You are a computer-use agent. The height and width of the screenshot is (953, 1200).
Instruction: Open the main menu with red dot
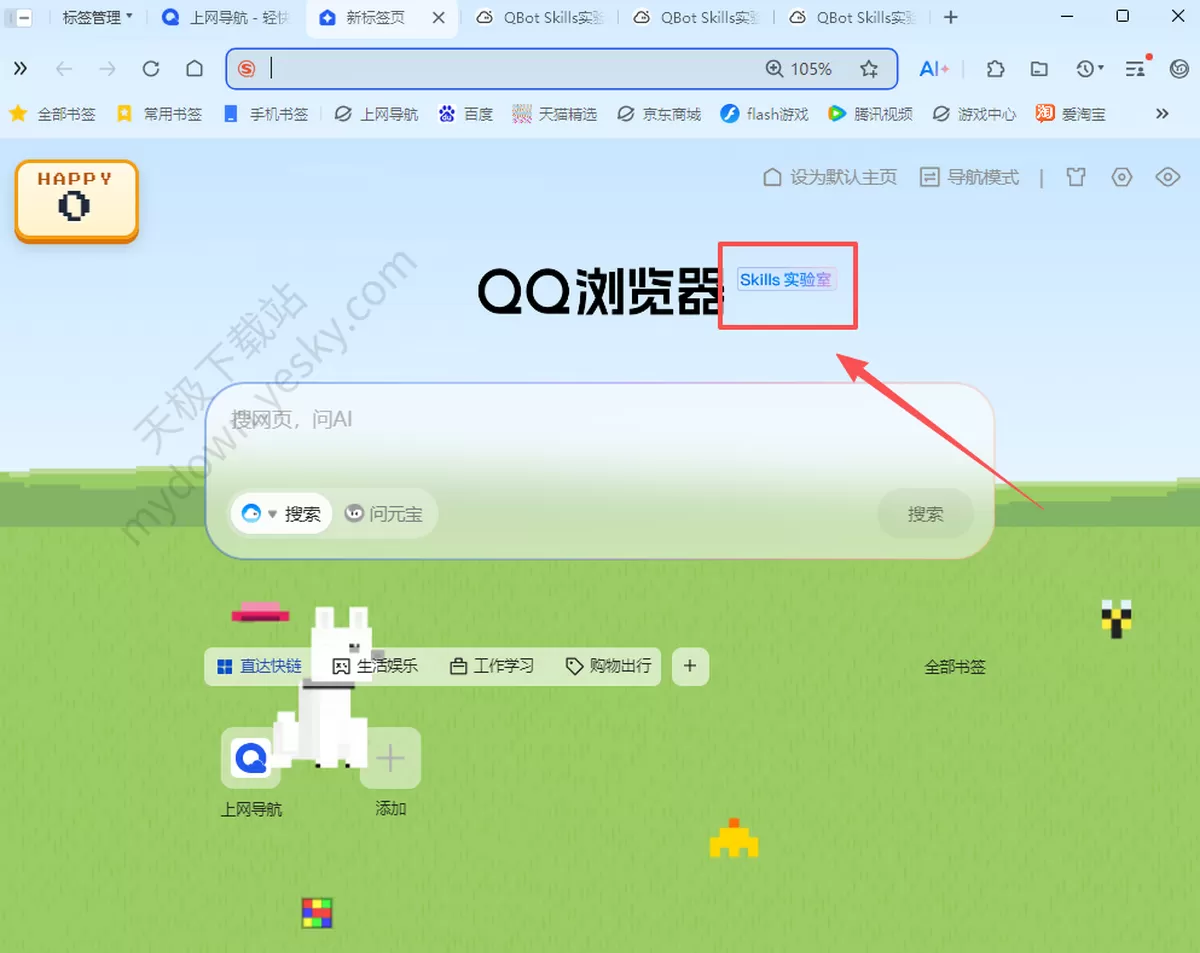pyautogui.click(x=1136, y=67)
